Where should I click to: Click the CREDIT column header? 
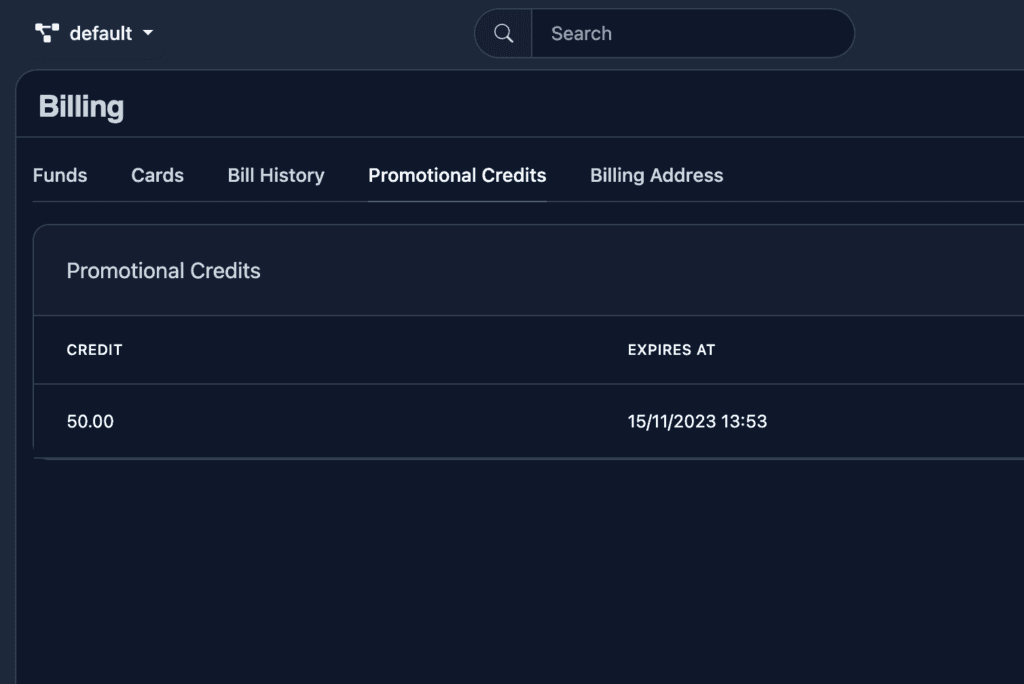click(94, 350)
